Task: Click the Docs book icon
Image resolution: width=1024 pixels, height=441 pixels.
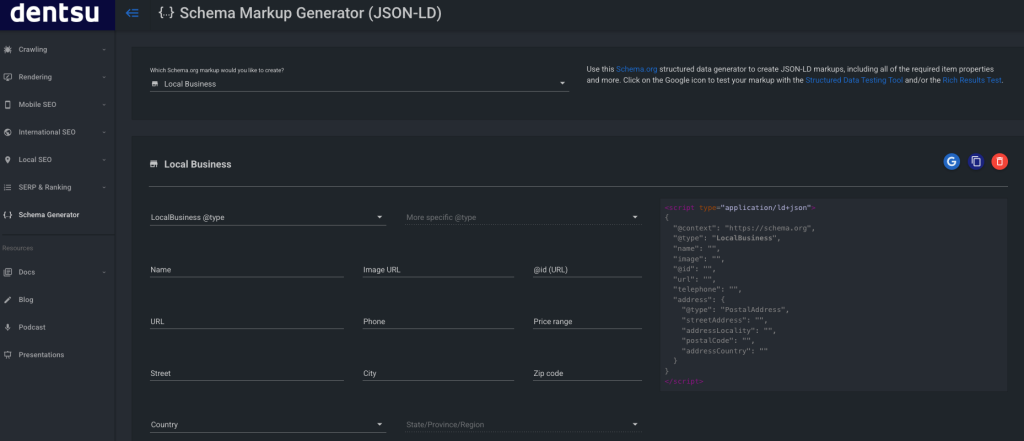Action: pos(7,272)
